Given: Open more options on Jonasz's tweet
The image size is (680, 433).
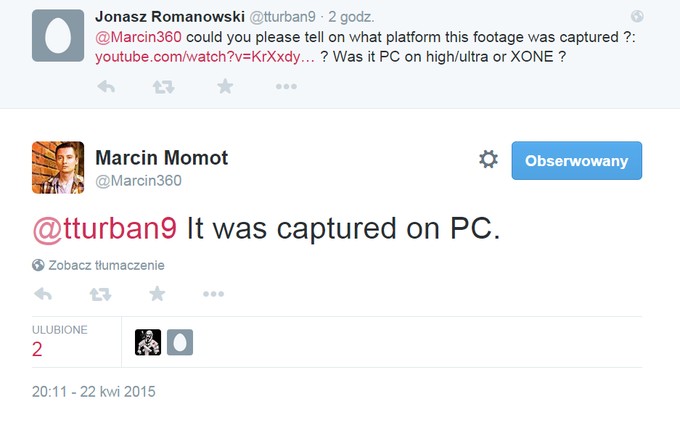Looking at the screenshot, I should 286,87.
